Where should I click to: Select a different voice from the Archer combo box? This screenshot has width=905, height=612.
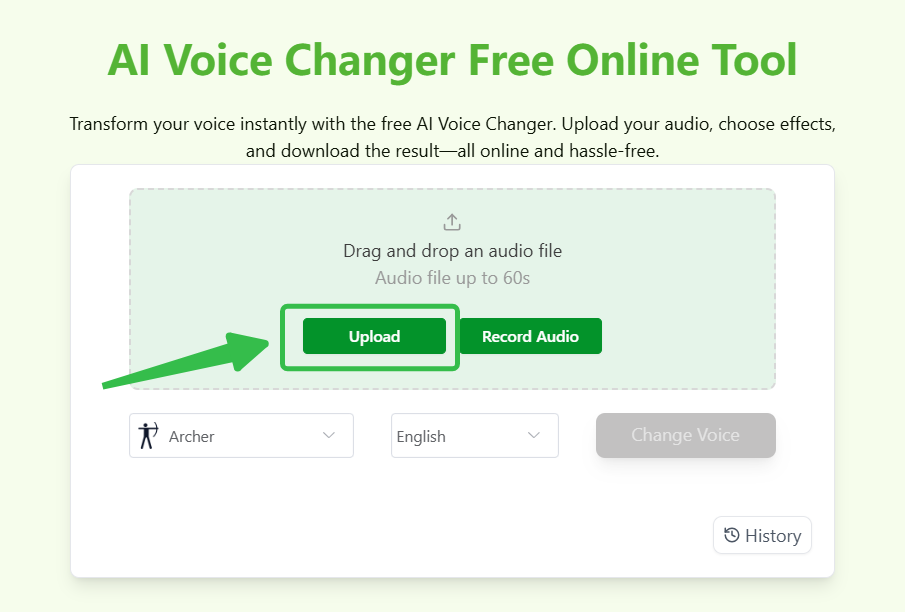(240, 435)
